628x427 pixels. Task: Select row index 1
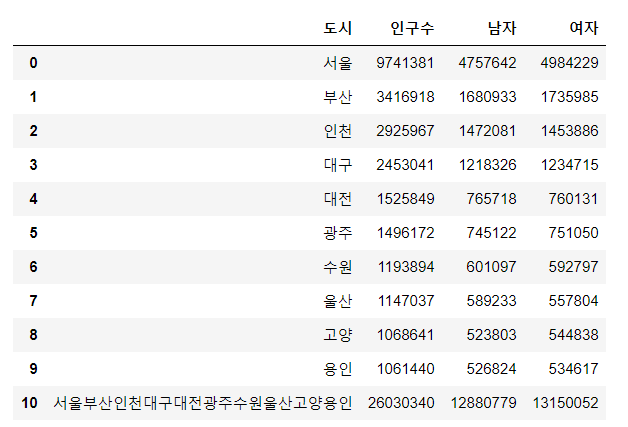click(33, 97)
